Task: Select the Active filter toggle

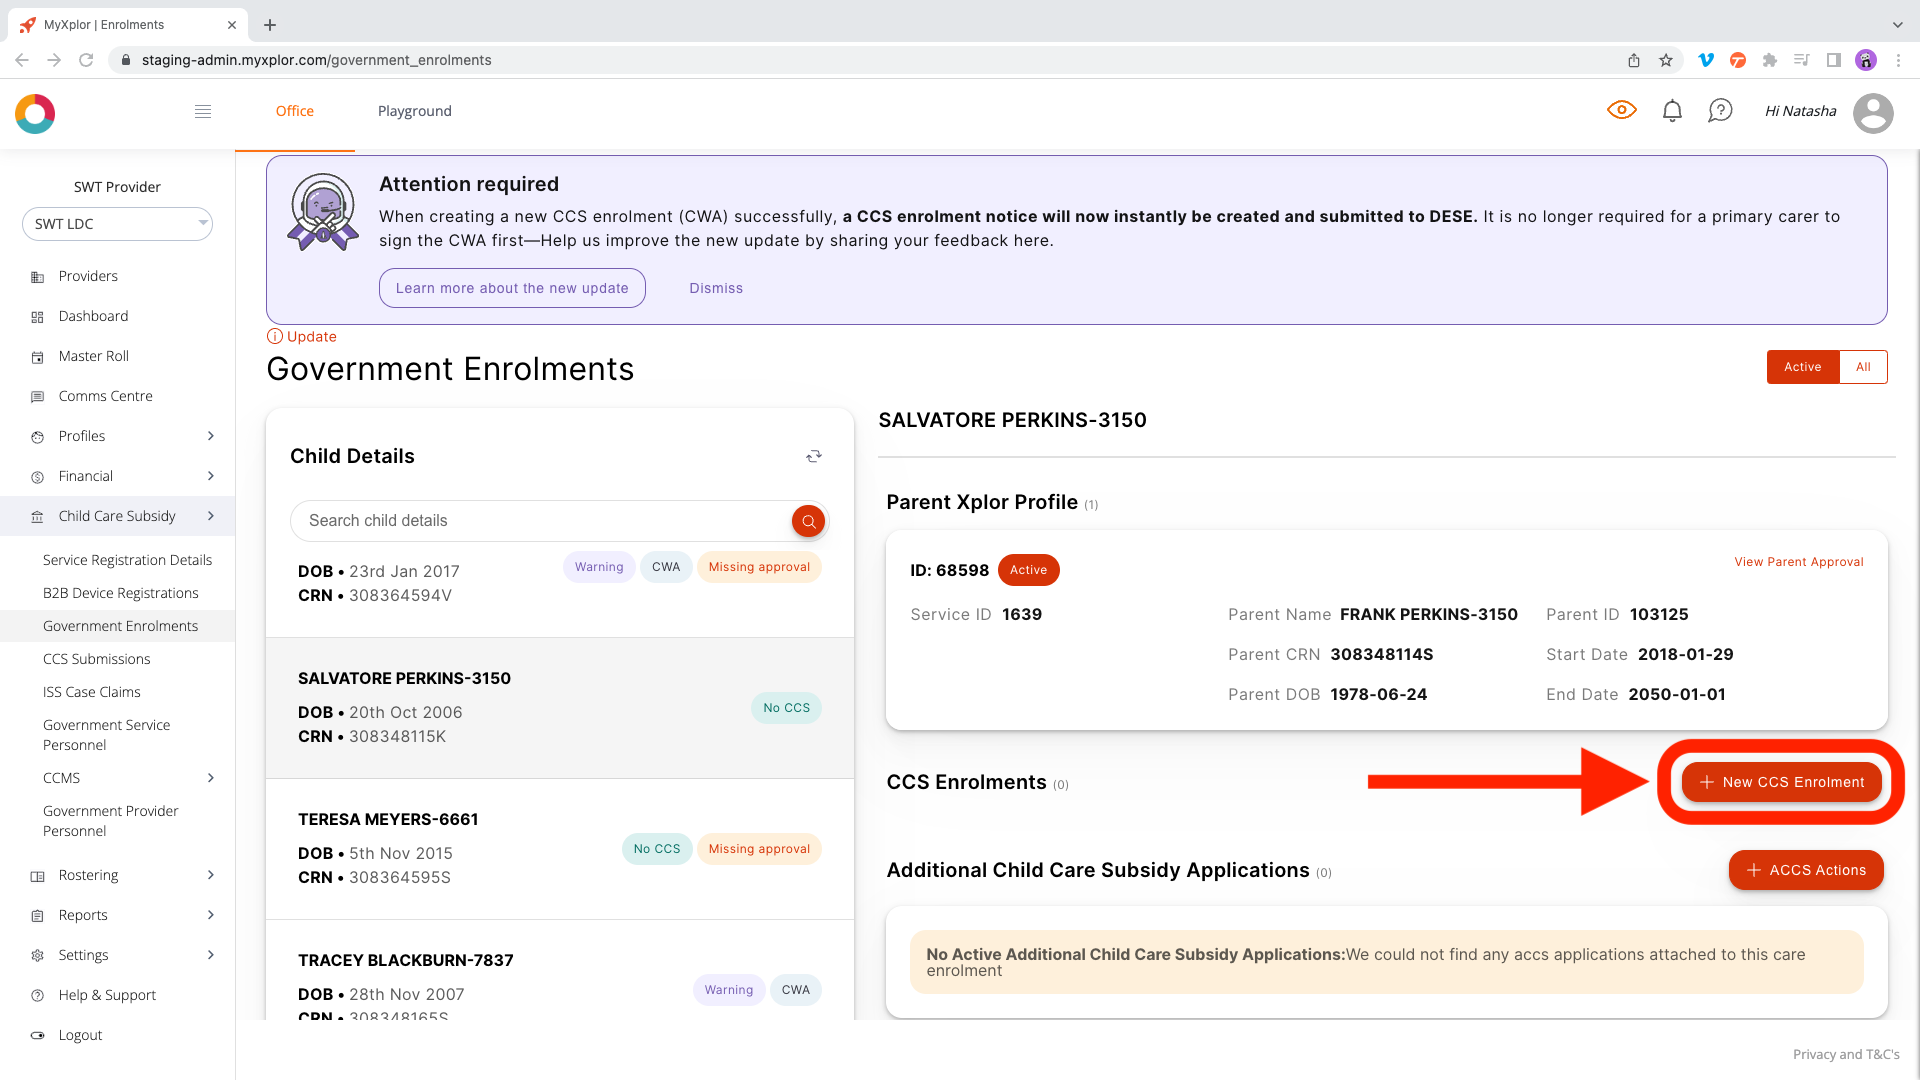Action: click(1802, 367)
